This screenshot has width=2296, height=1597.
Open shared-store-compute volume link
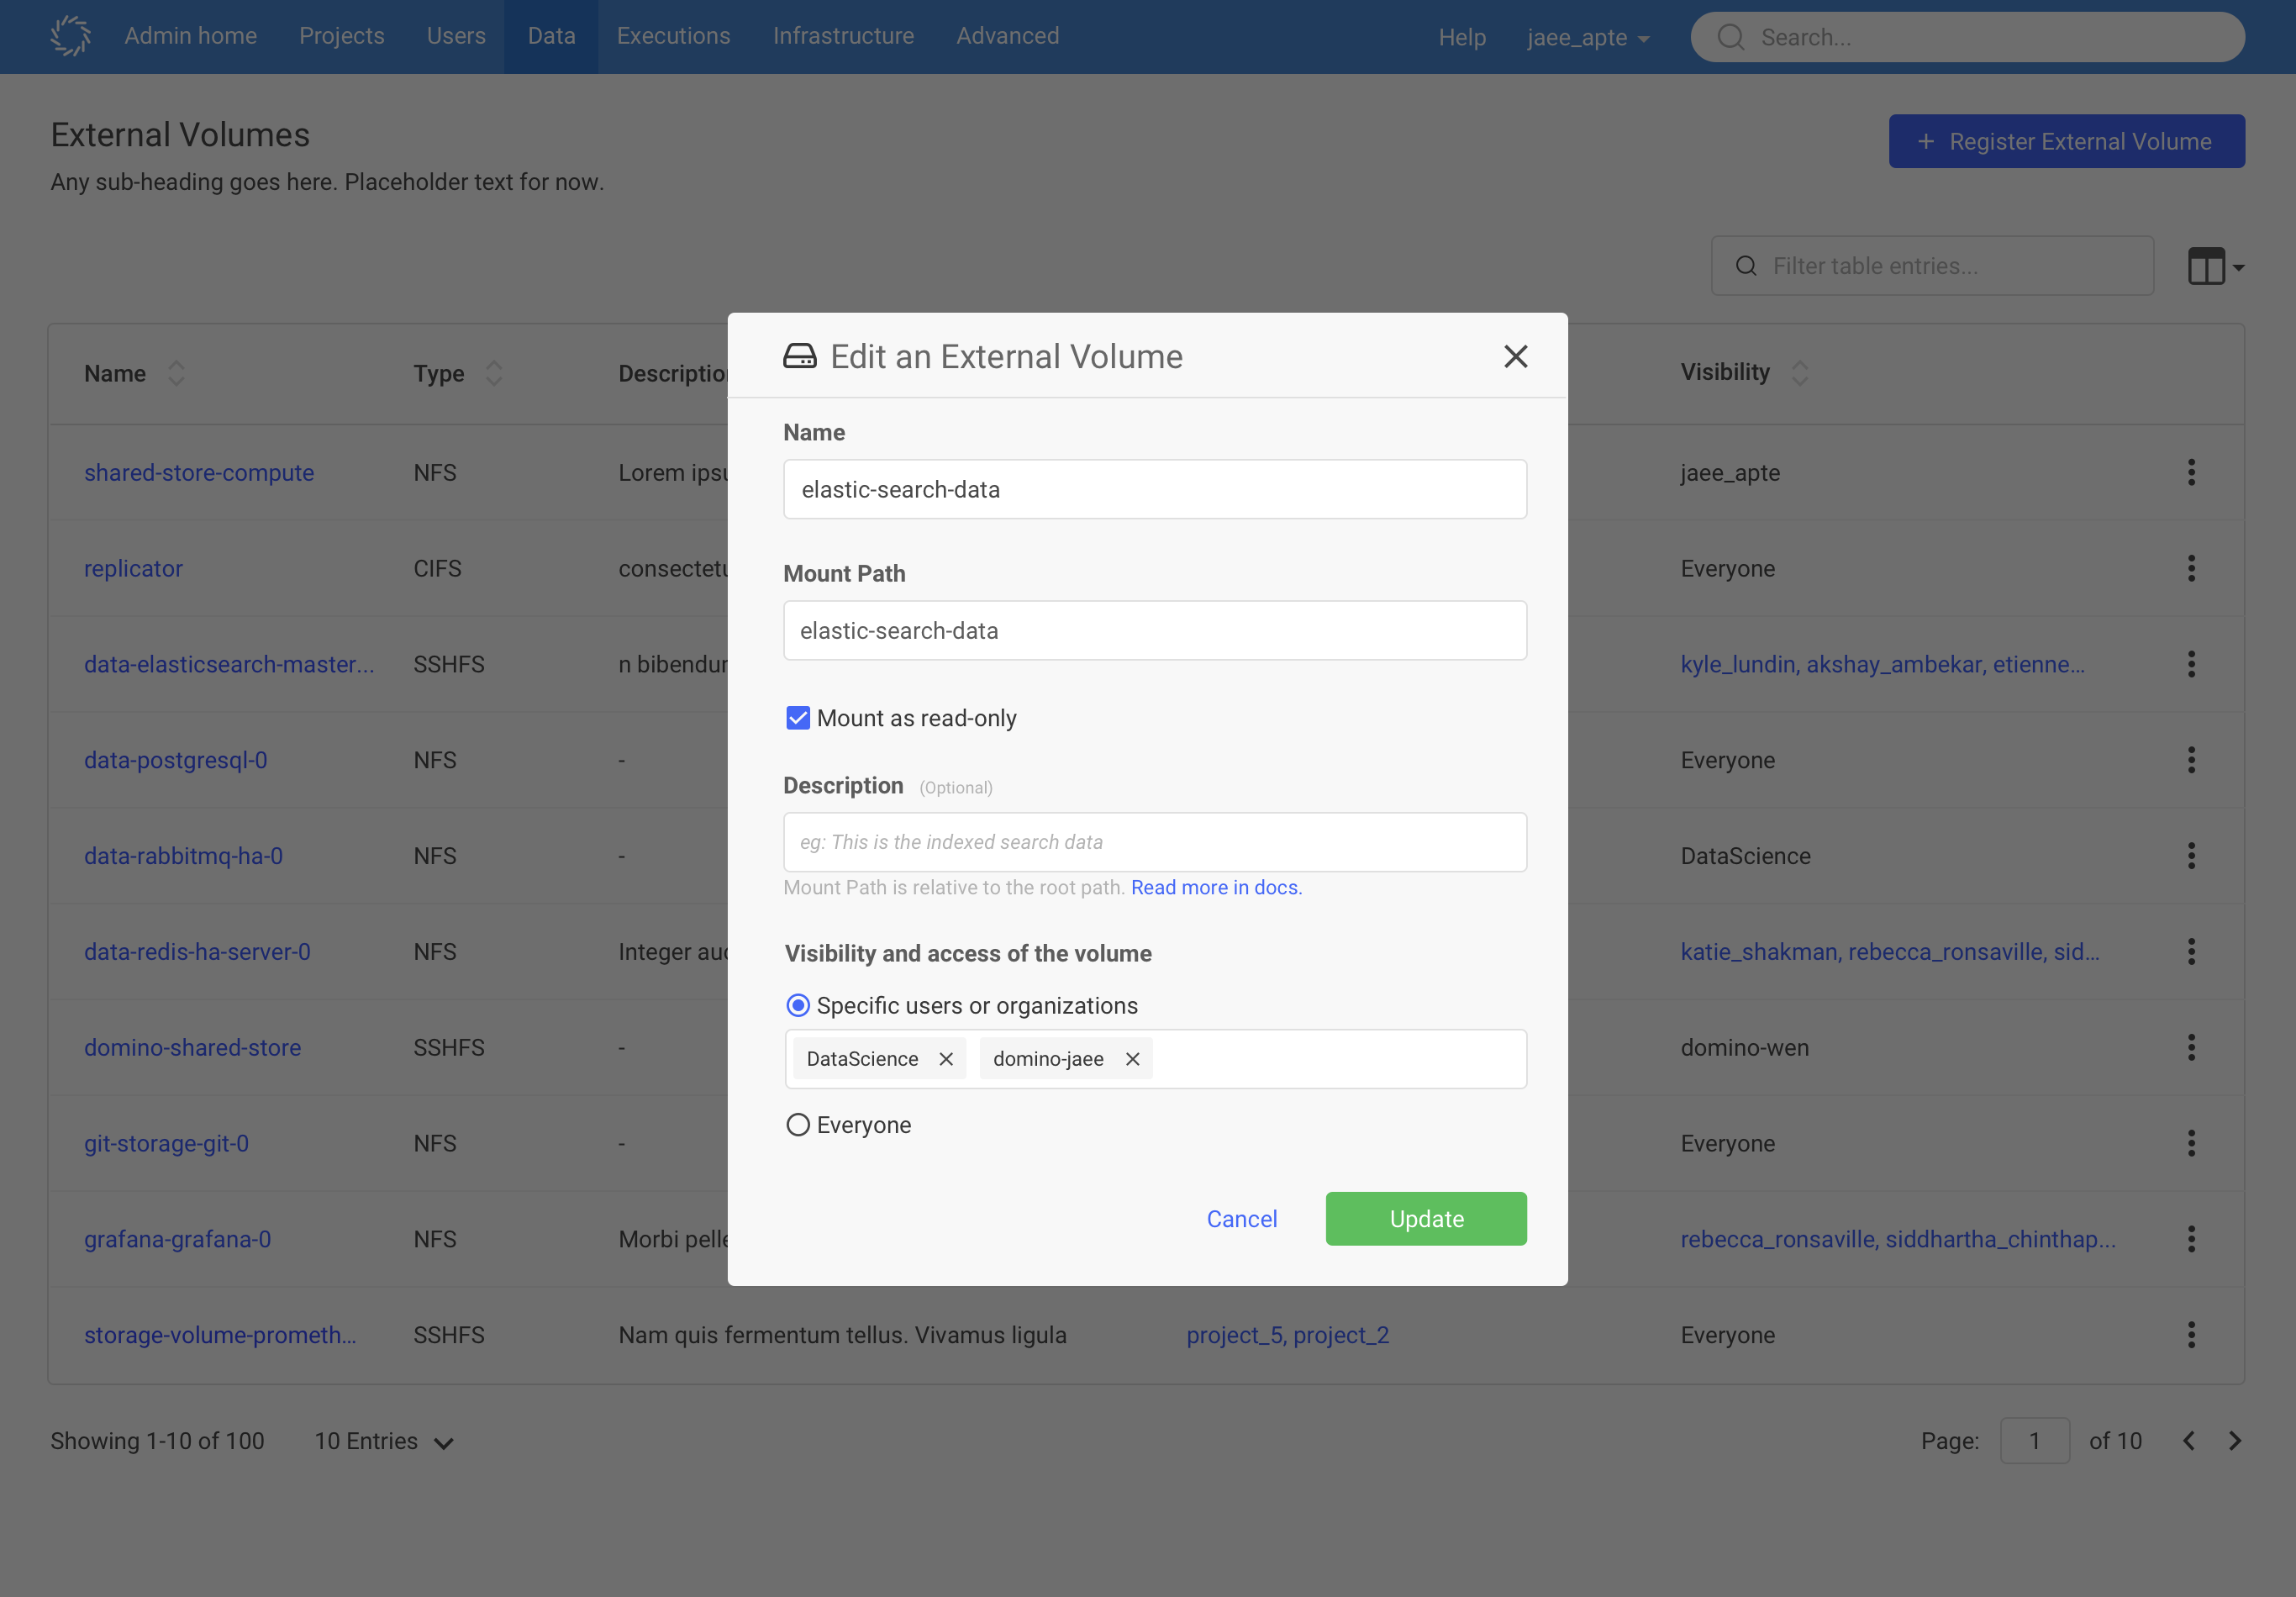tap(199, 473)
